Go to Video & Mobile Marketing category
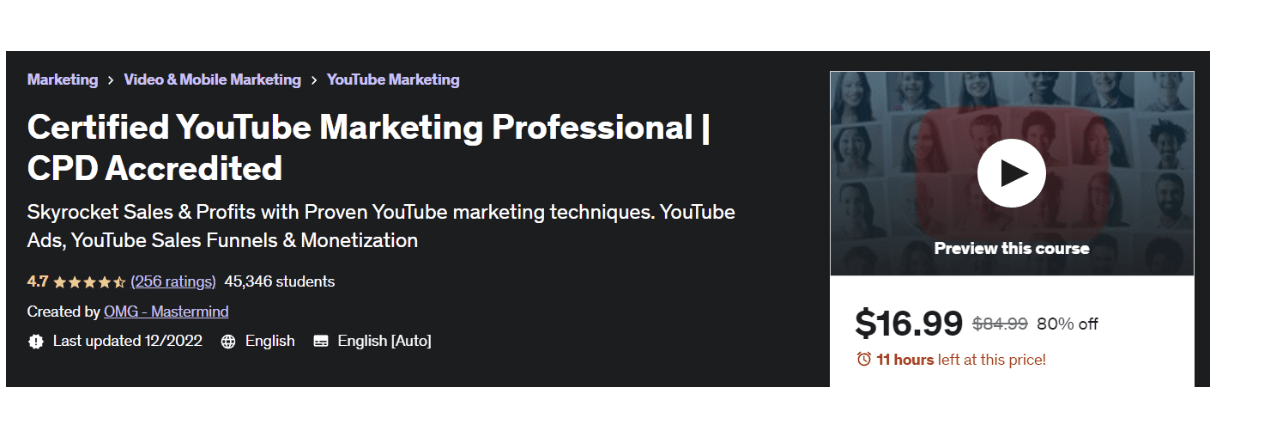1284x428 pixels. coord(212,80)
